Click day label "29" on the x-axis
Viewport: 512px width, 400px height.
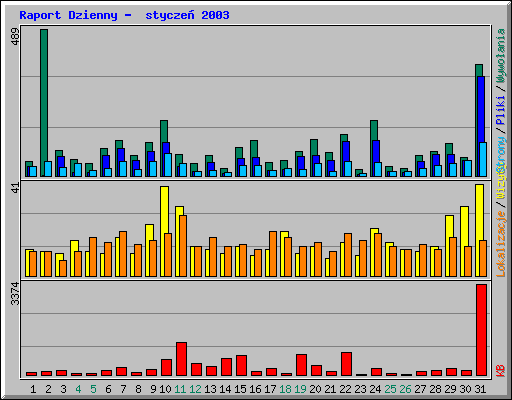pos(450,389)
